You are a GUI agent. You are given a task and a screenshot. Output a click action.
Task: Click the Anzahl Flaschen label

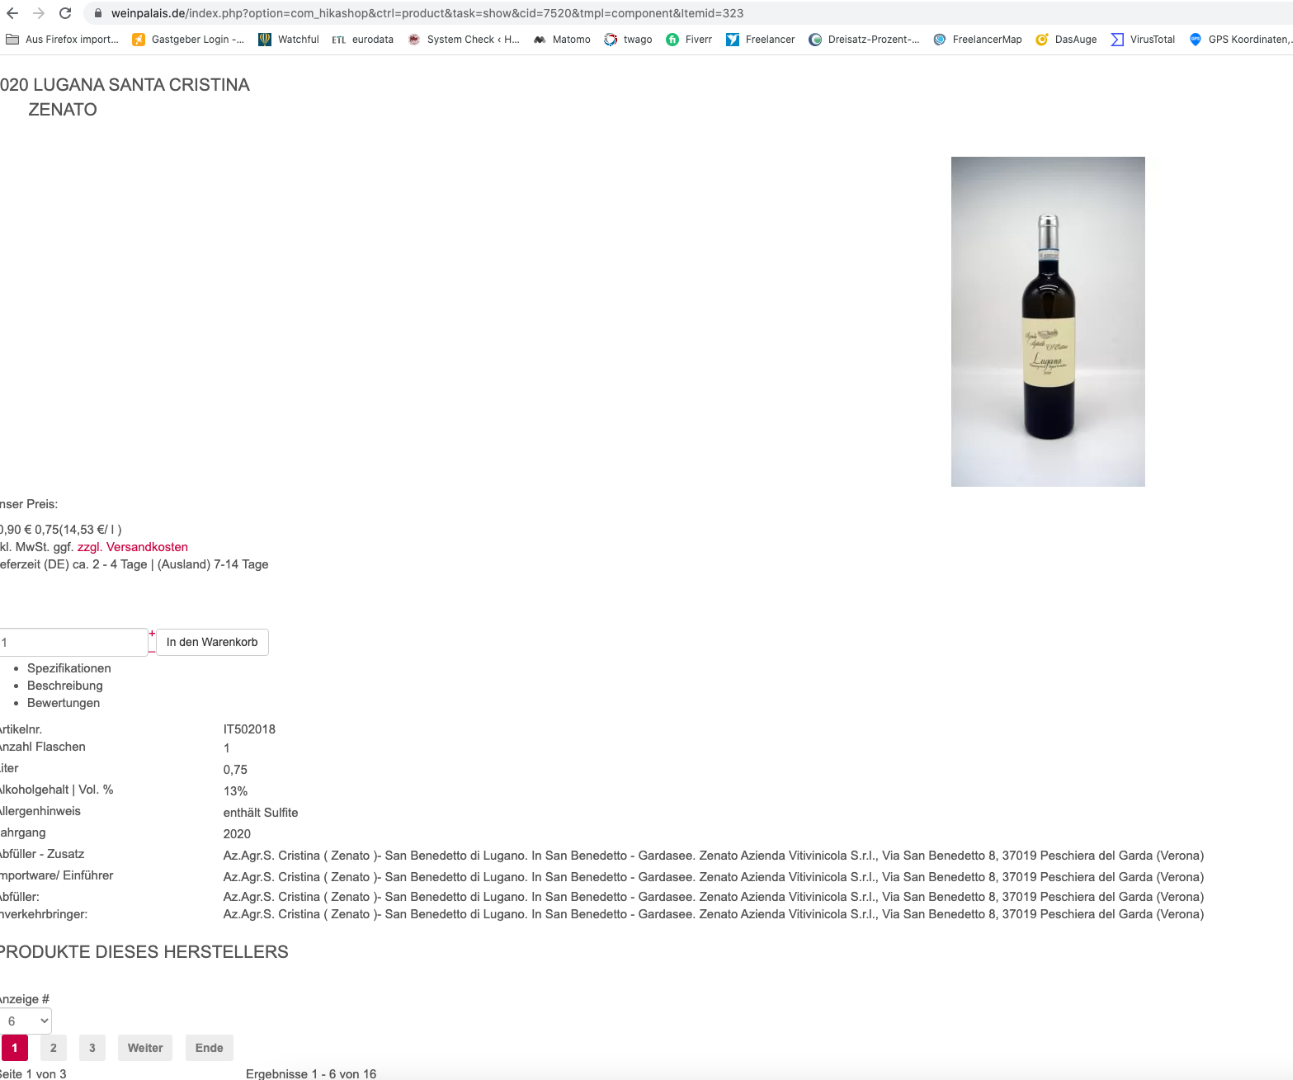click(43, 747)
